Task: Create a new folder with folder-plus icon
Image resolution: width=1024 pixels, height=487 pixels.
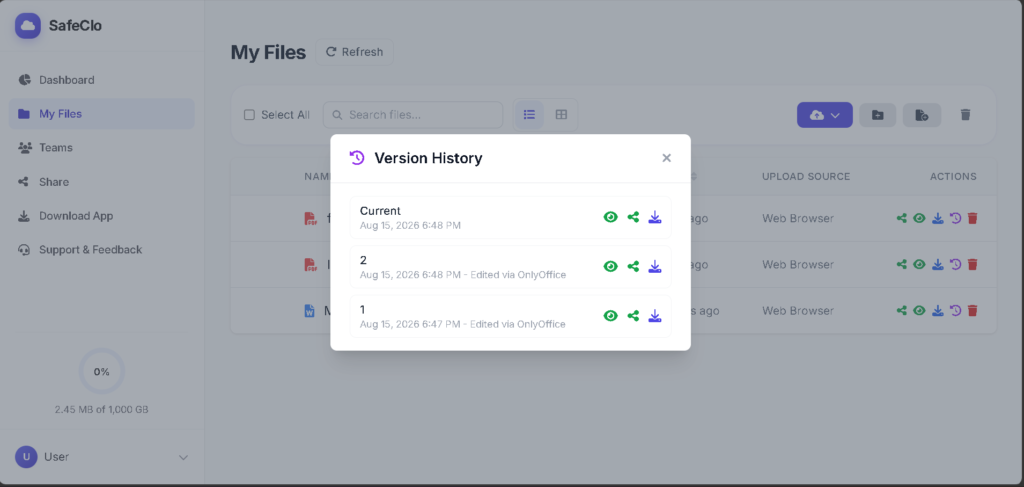Action: [878, 115]
